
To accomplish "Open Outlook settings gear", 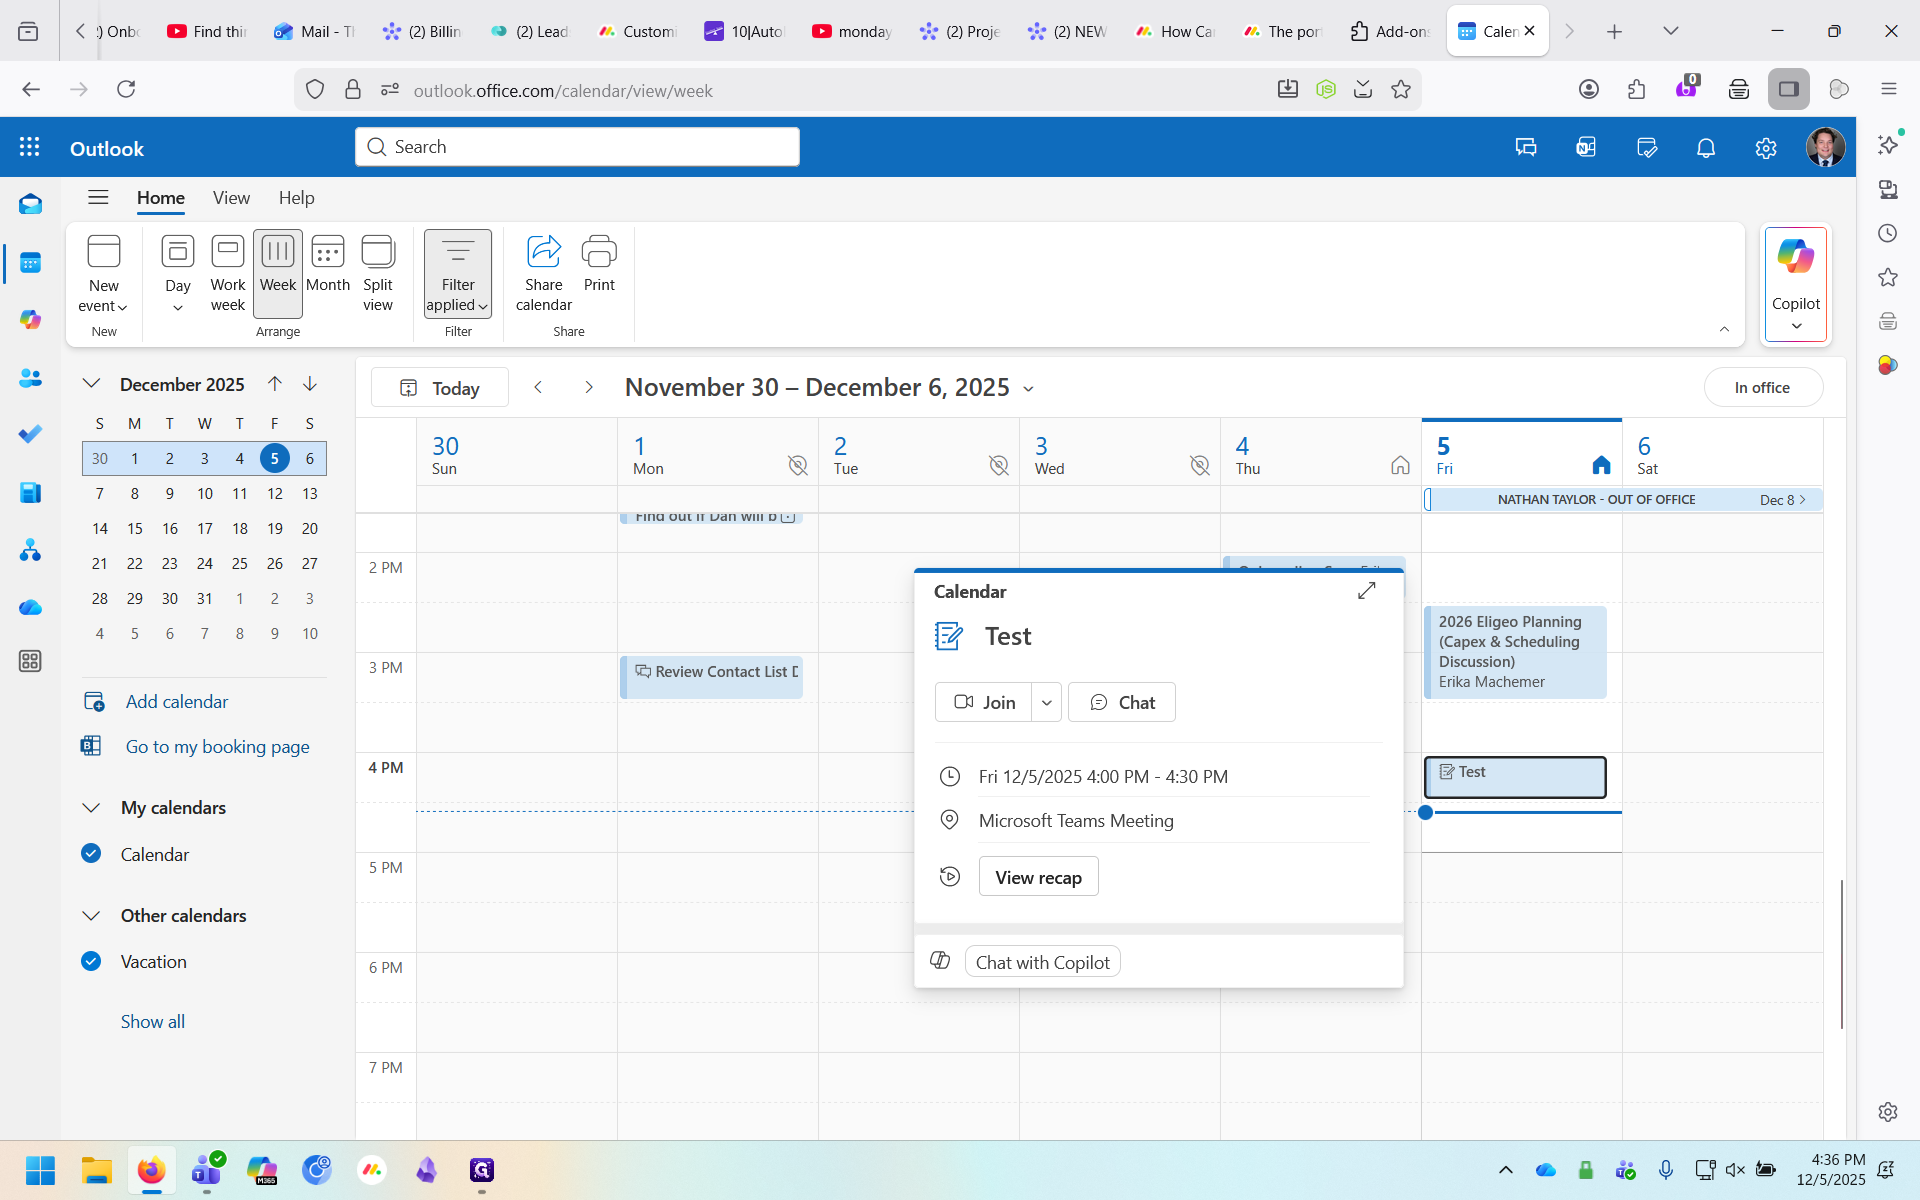I will coord(1766,148).
